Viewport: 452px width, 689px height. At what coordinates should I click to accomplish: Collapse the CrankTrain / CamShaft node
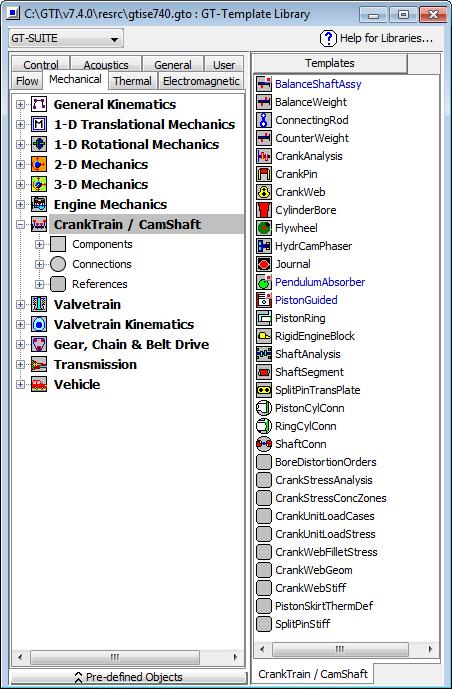(x=20, y=225)
